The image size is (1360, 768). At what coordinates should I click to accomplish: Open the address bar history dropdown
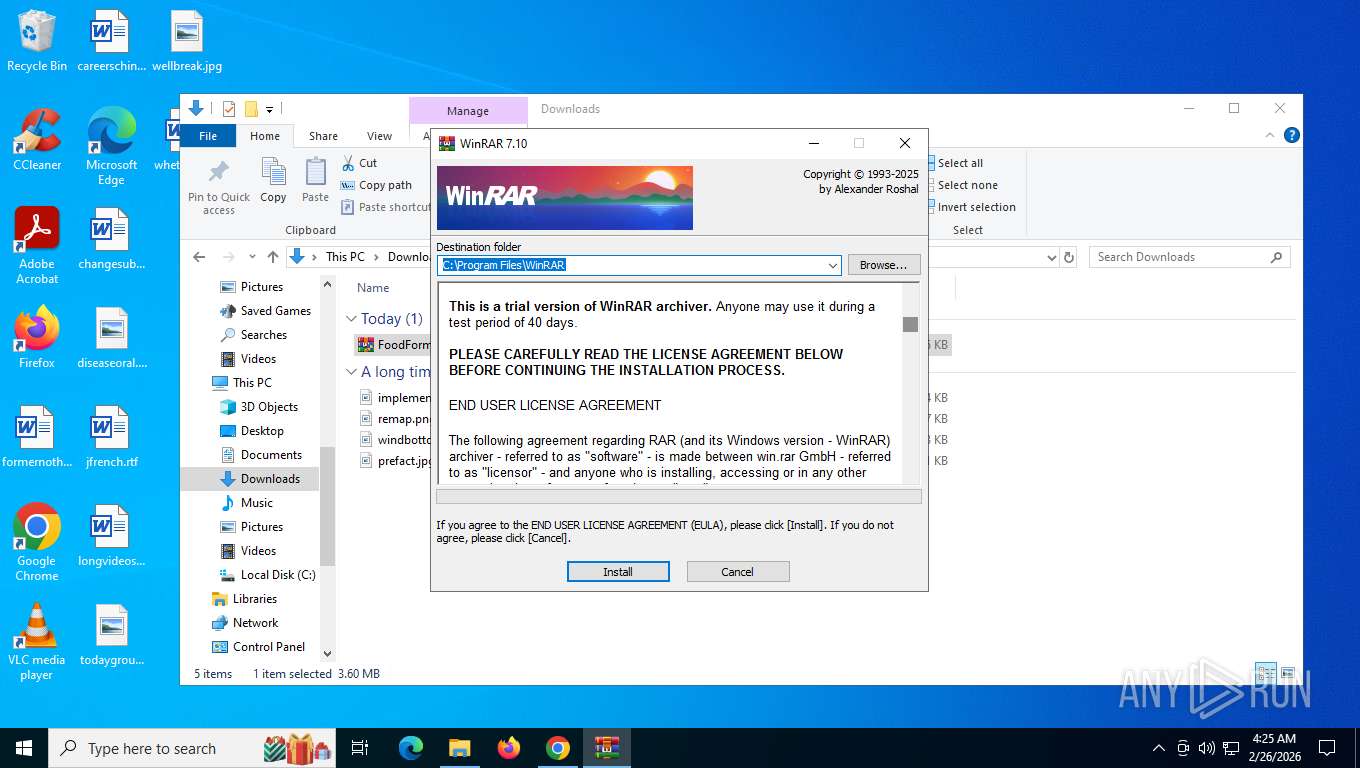pos(1051,257)
